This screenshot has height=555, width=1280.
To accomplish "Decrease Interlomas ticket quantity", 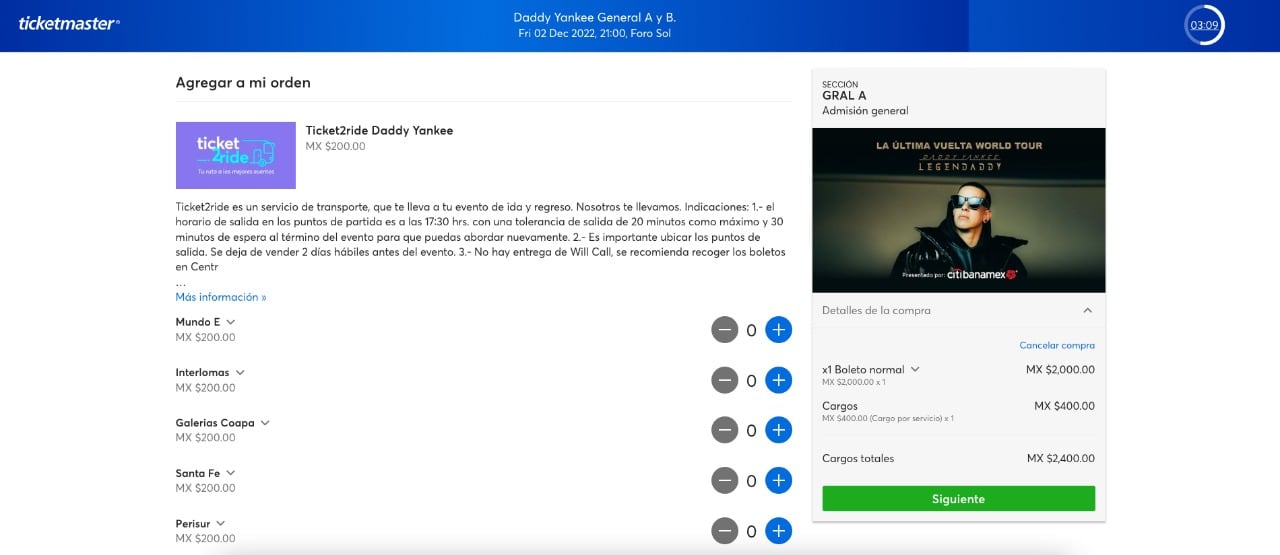I will tap(724, 380).
